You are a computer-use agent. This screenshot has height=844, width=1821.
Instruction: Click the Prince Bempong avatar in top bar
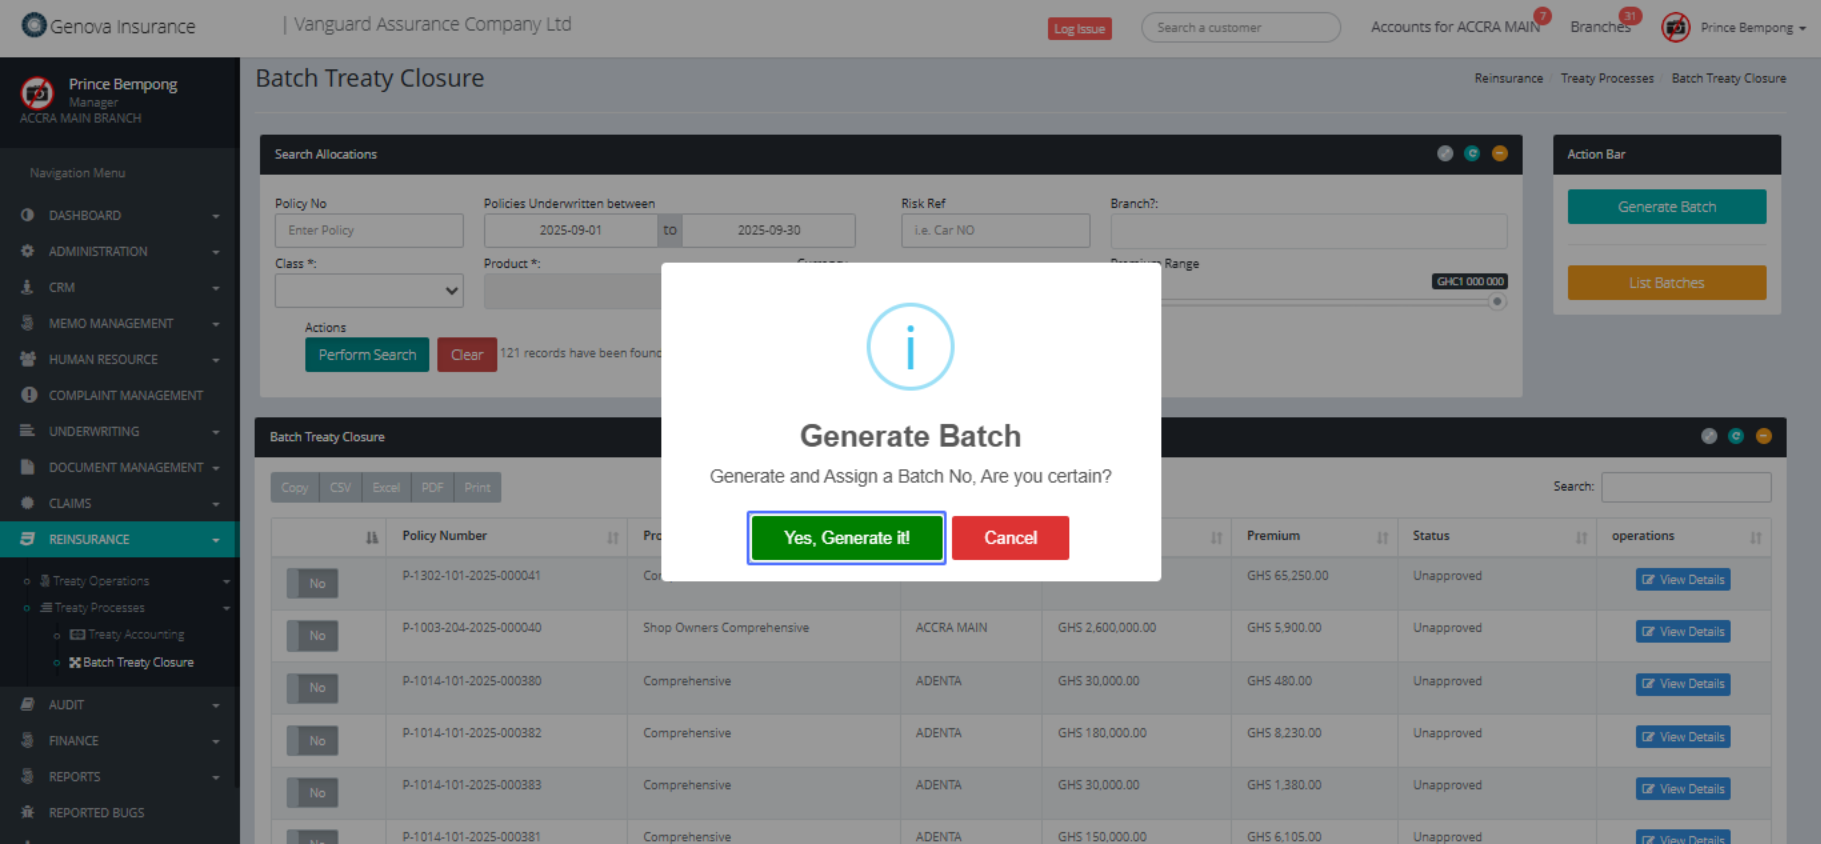pyautogui.click(x=1676, y=27)
